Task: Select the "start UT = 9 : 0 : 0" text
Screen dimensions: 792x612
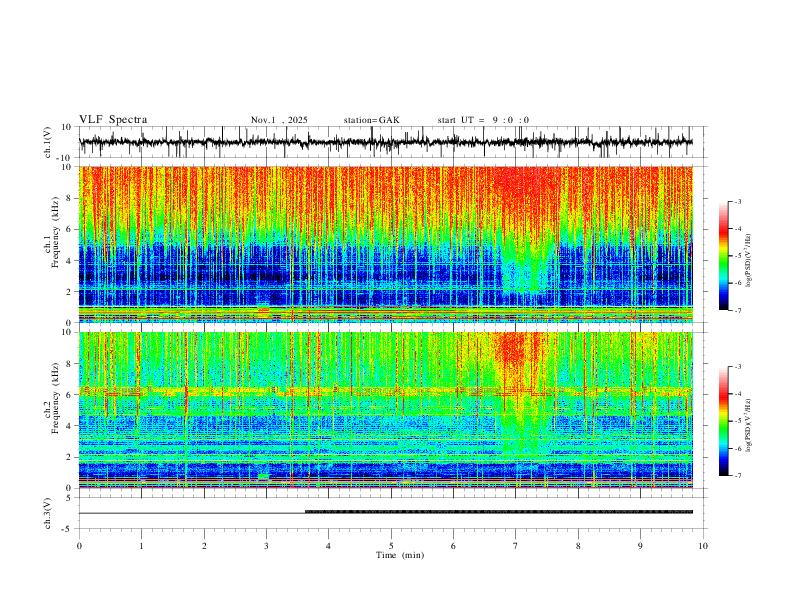Action: click(483, 120)
